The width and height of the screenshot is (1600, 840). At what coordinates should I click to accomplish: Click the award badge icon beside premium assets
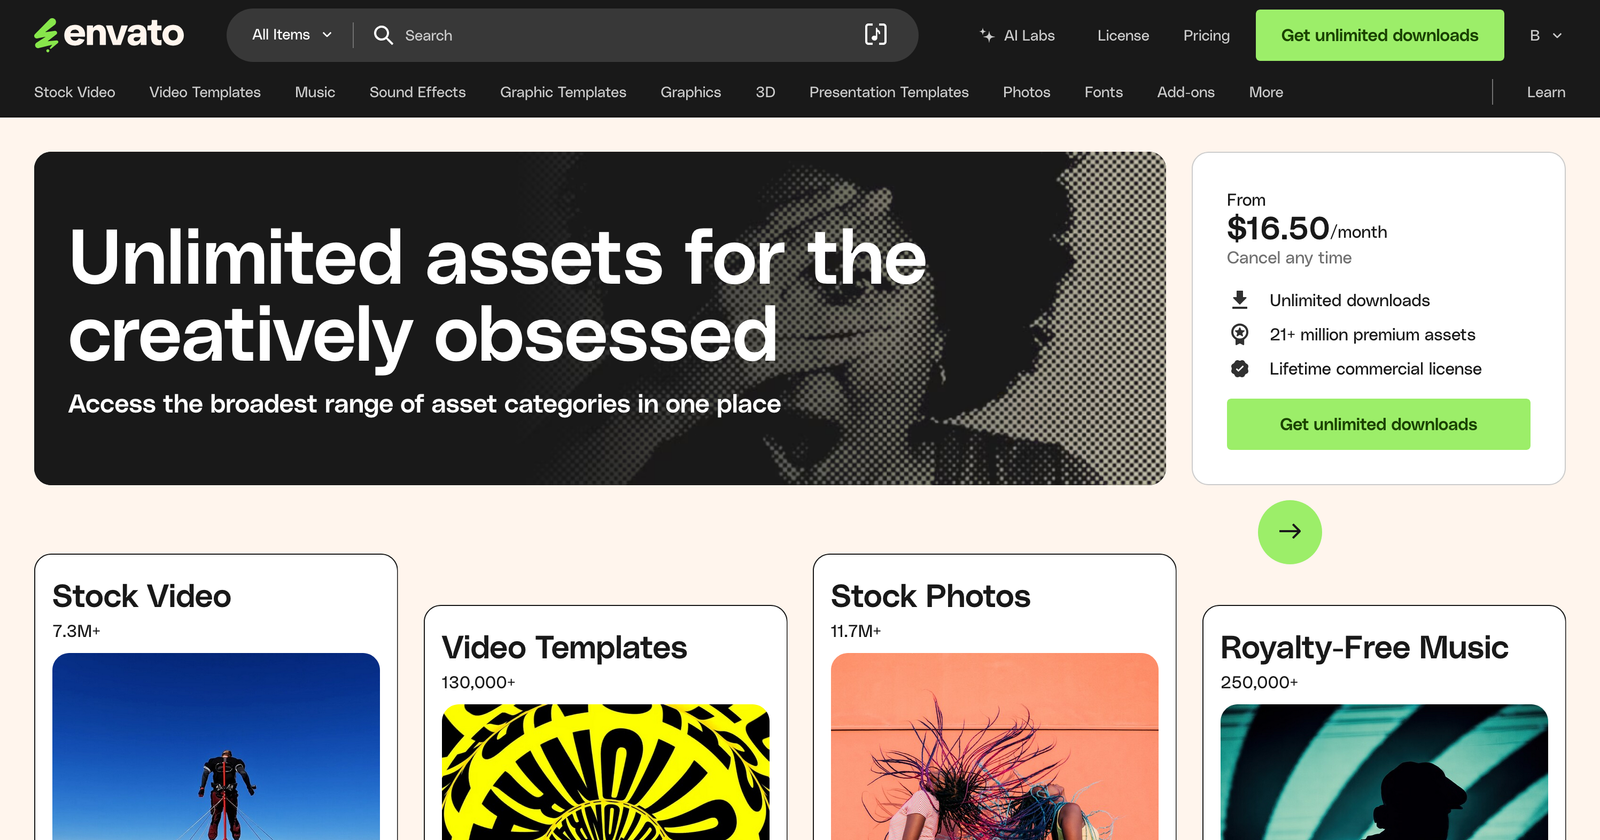(x=1240, y=334)
